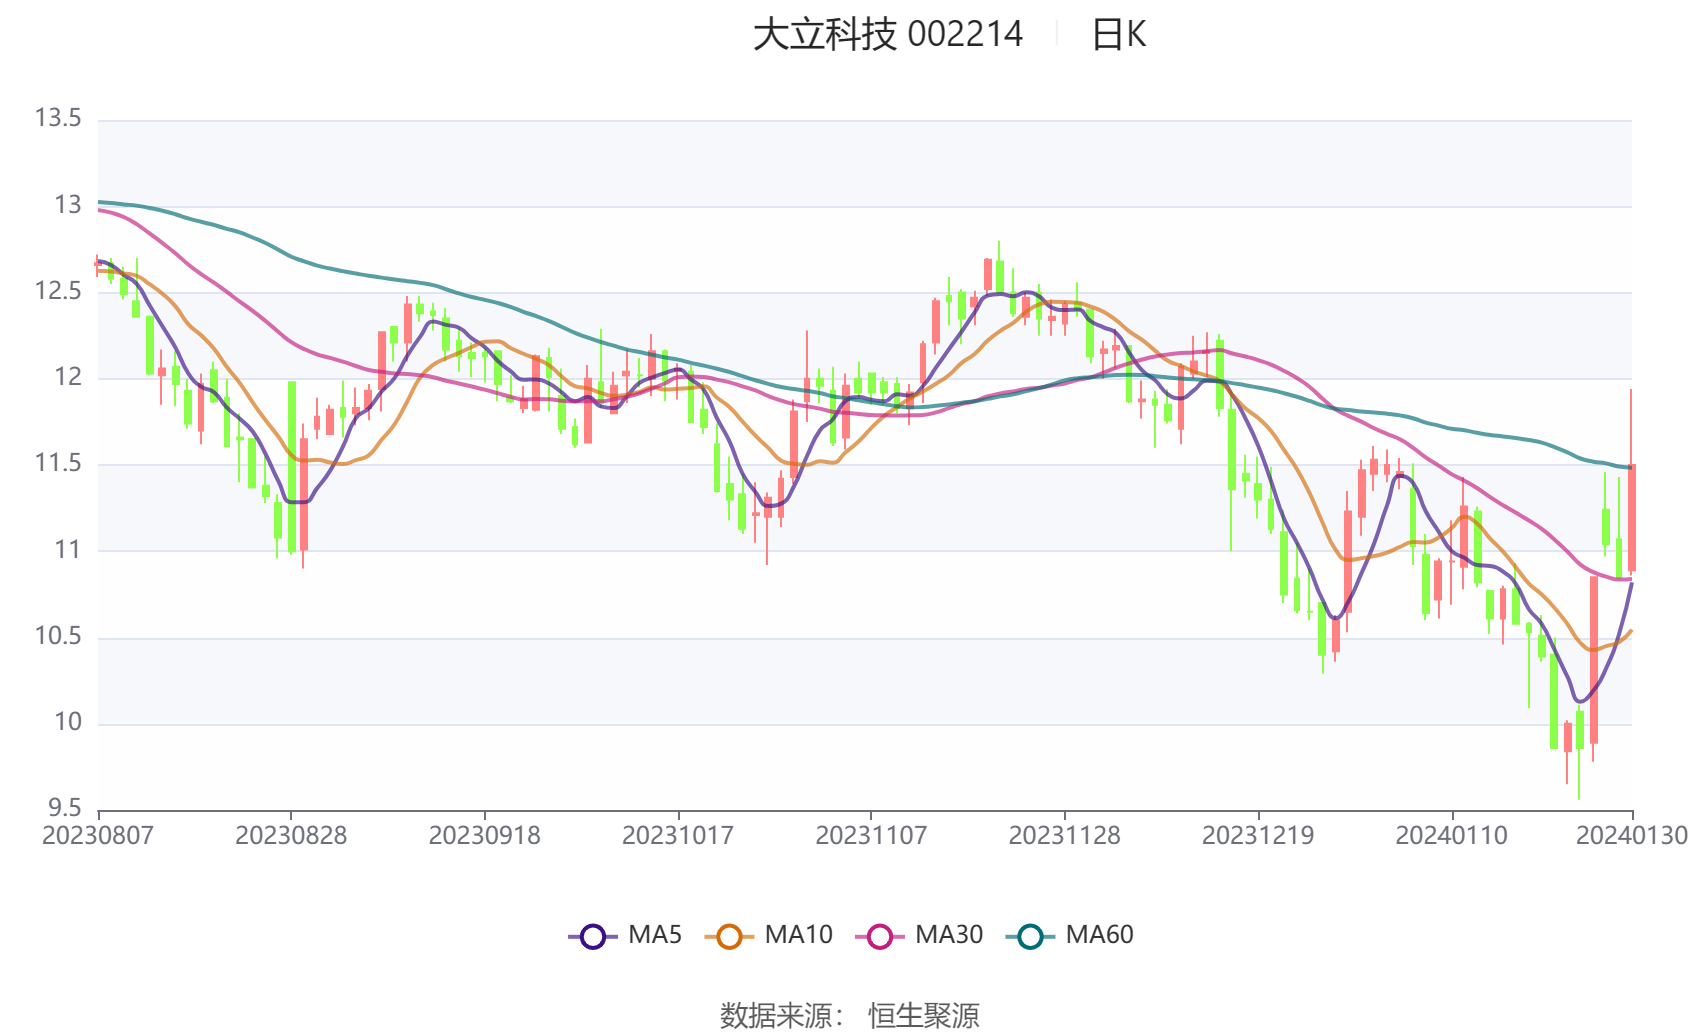The width and height of the screenshot is (1700, 1034).
Task: Click the 恒生聚源 data source text
Action: pos(923,1015)
